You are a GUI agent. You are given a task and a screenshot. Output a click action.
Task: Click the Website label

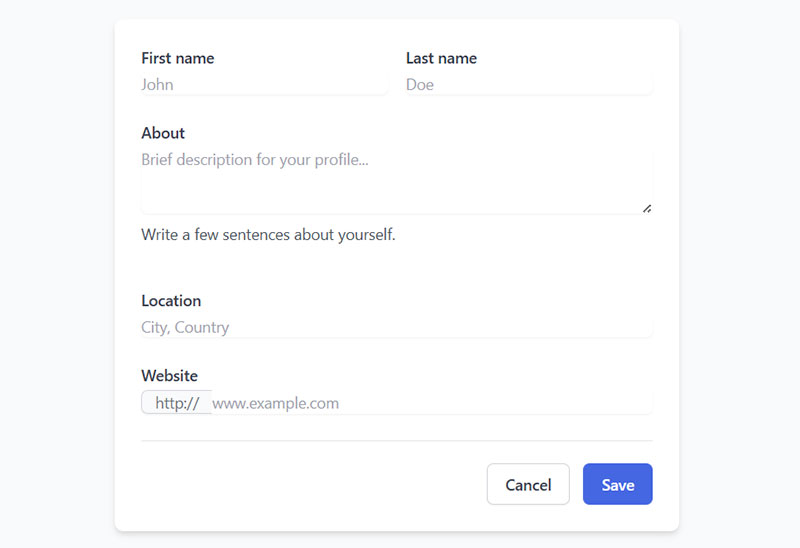pyautogui.click(x=169, y=376)
